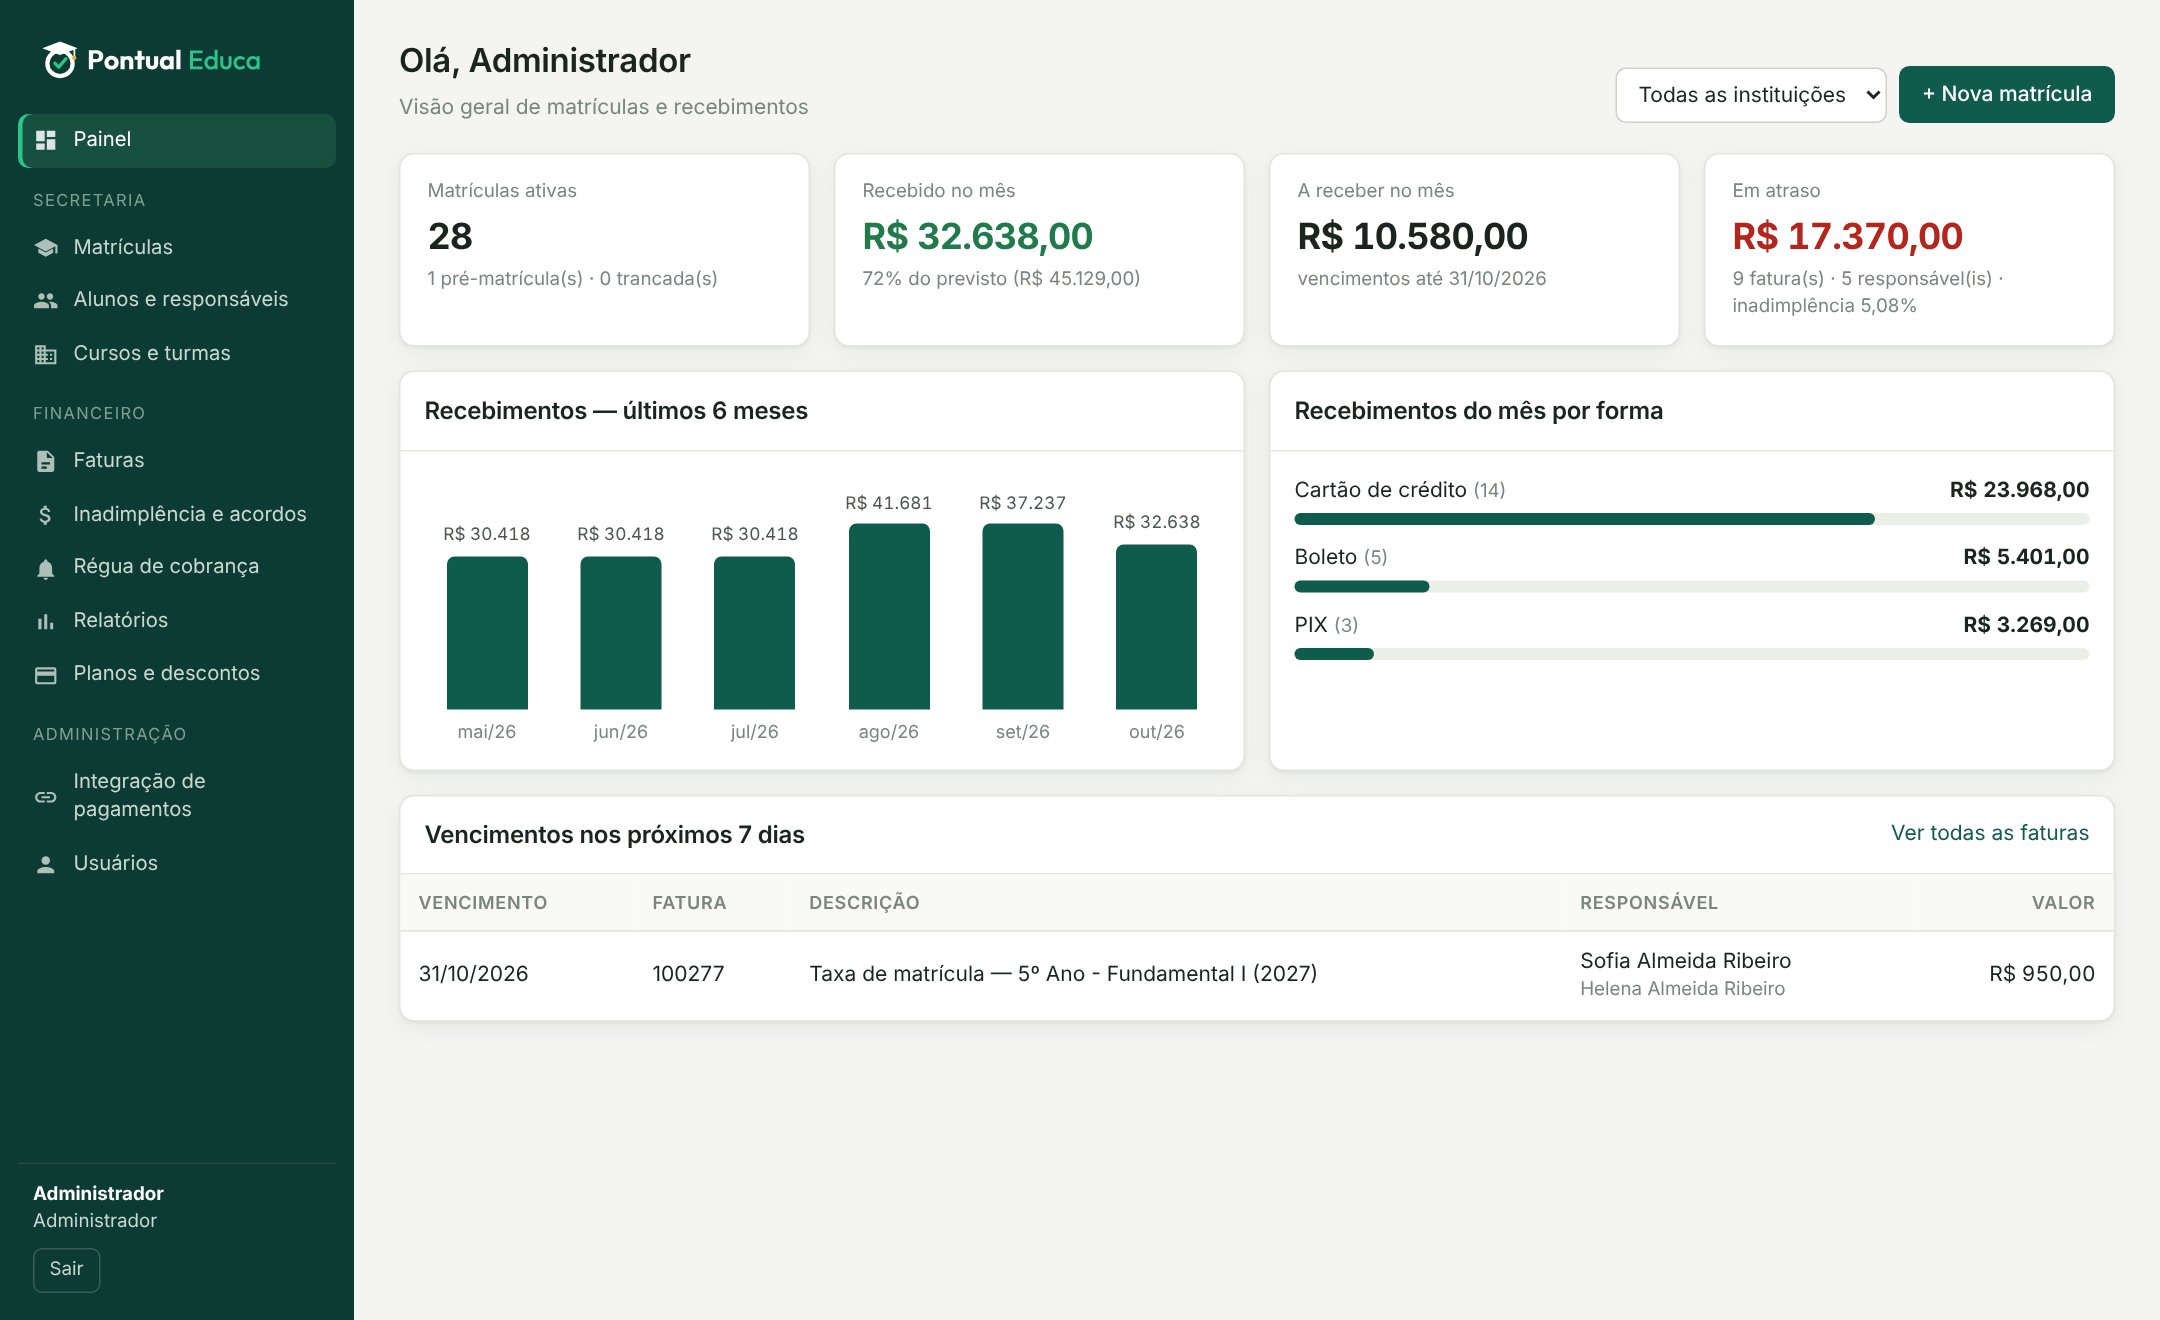Open the Matrículas menu item
This screenshot has width=2160, height=1320.
coord(177,247)
